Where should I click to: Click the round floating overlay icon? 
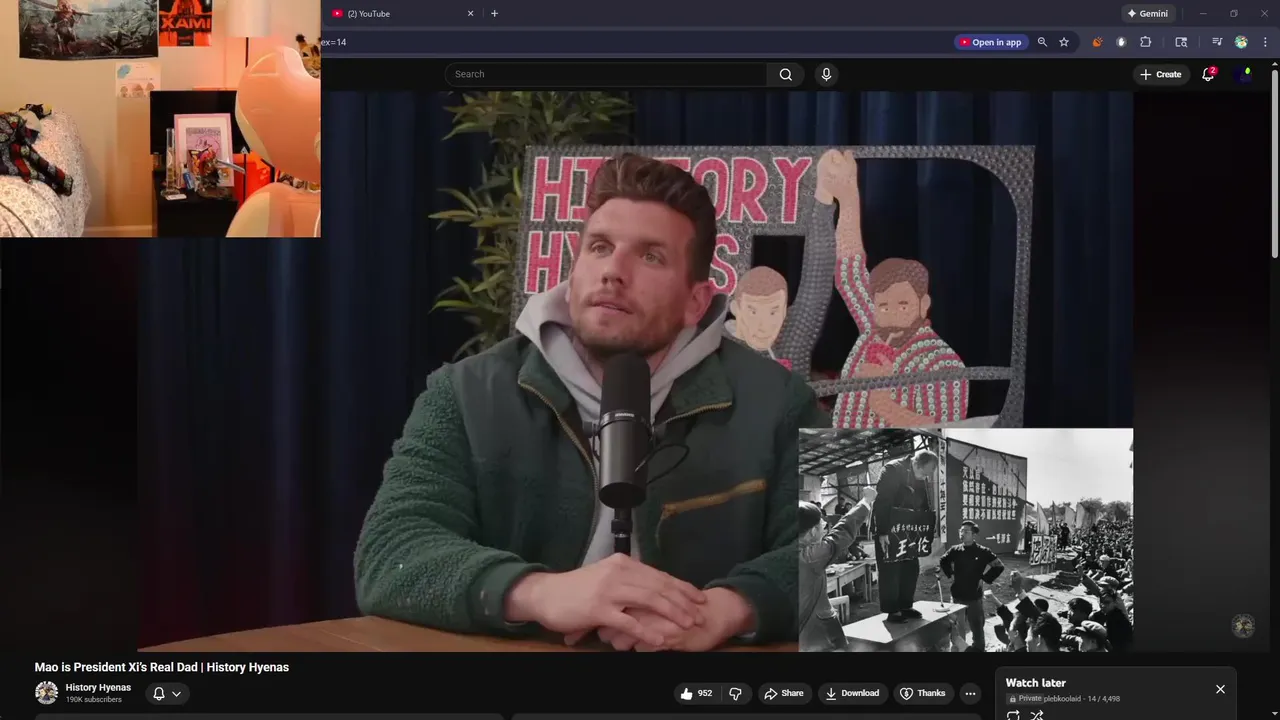[x=1243, y=625]
